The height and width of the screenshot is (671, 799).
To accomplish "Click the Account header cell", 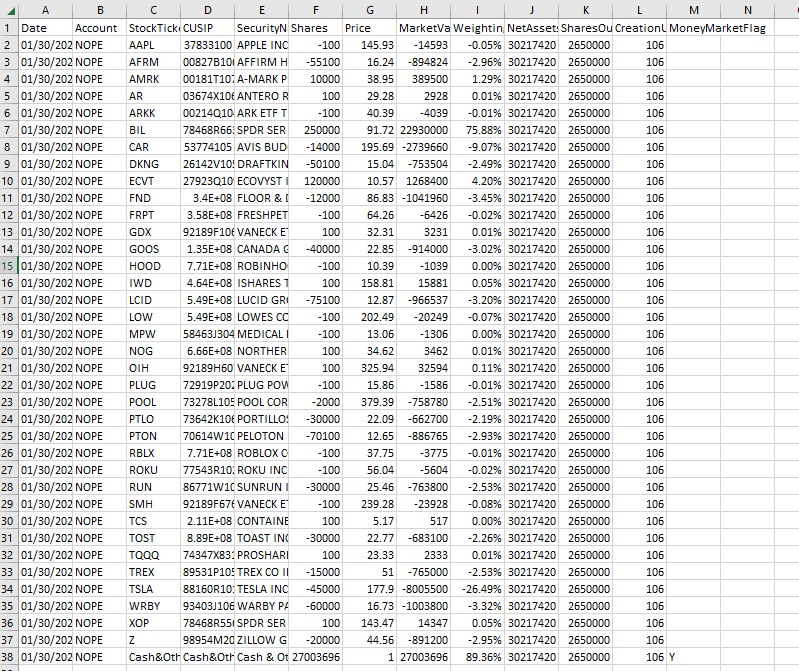I will point(99,28).
